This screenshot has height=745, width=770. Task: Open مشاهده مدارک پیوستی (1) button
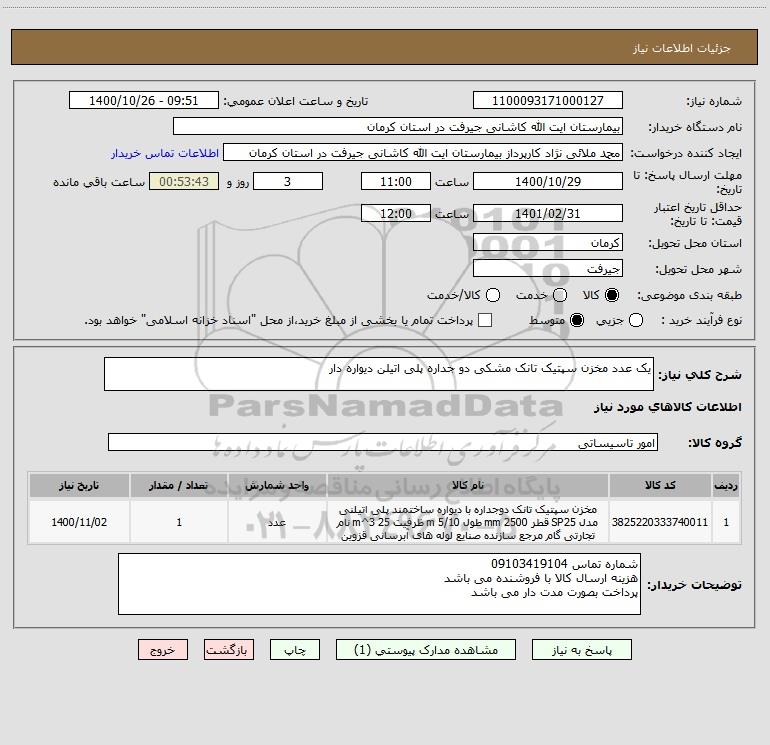pyautogui.click(x=426, y=650)
